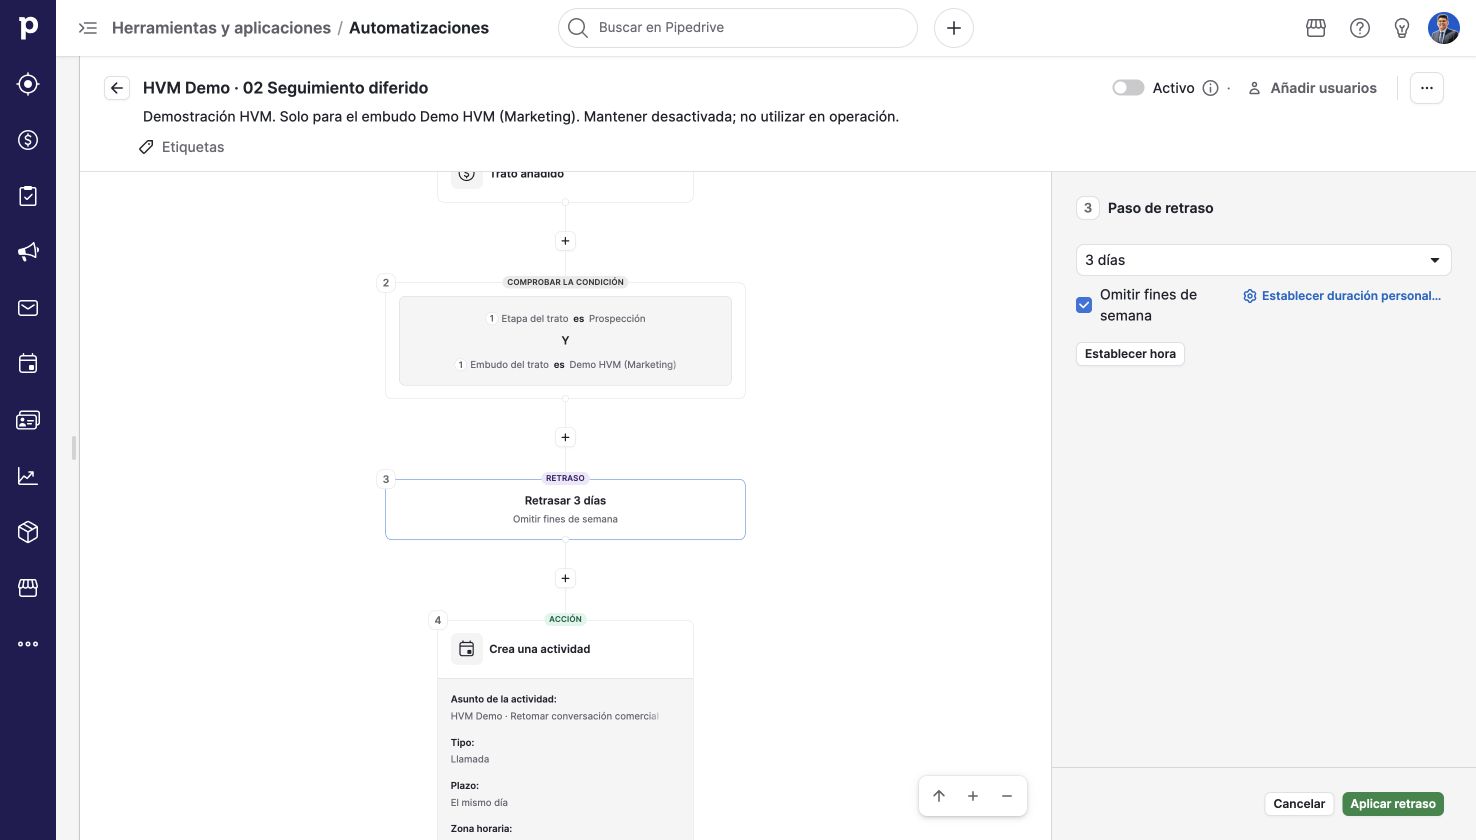Image resolution: width=1476 pixels, height=840 pixels.
Task: Click Herramientas y aplicaciones breadcrumb
Action: [x=221, y=28]
